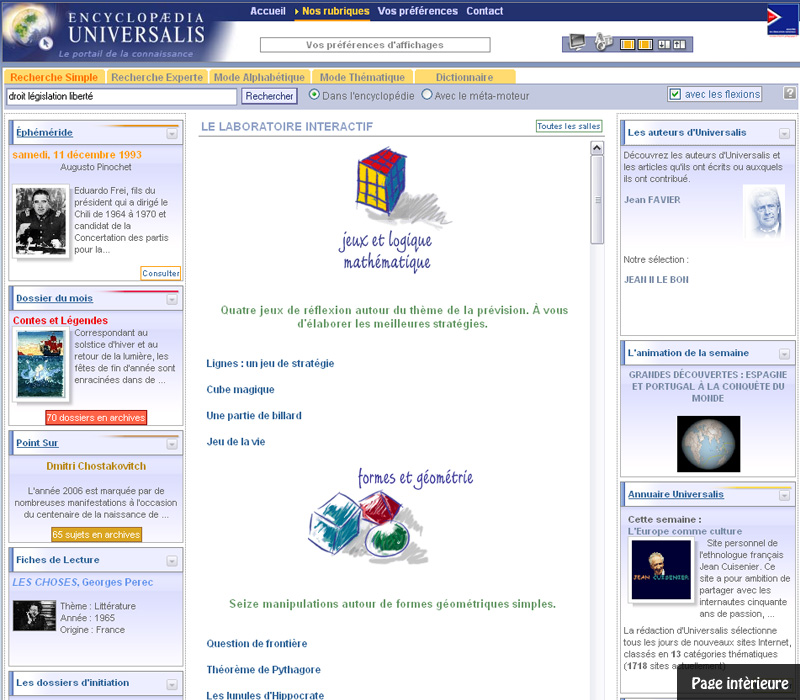Click the laboratory vertical scrollbar thumb
The height and width of the screenshot is (700, 800).
click(x=597, y=200)
